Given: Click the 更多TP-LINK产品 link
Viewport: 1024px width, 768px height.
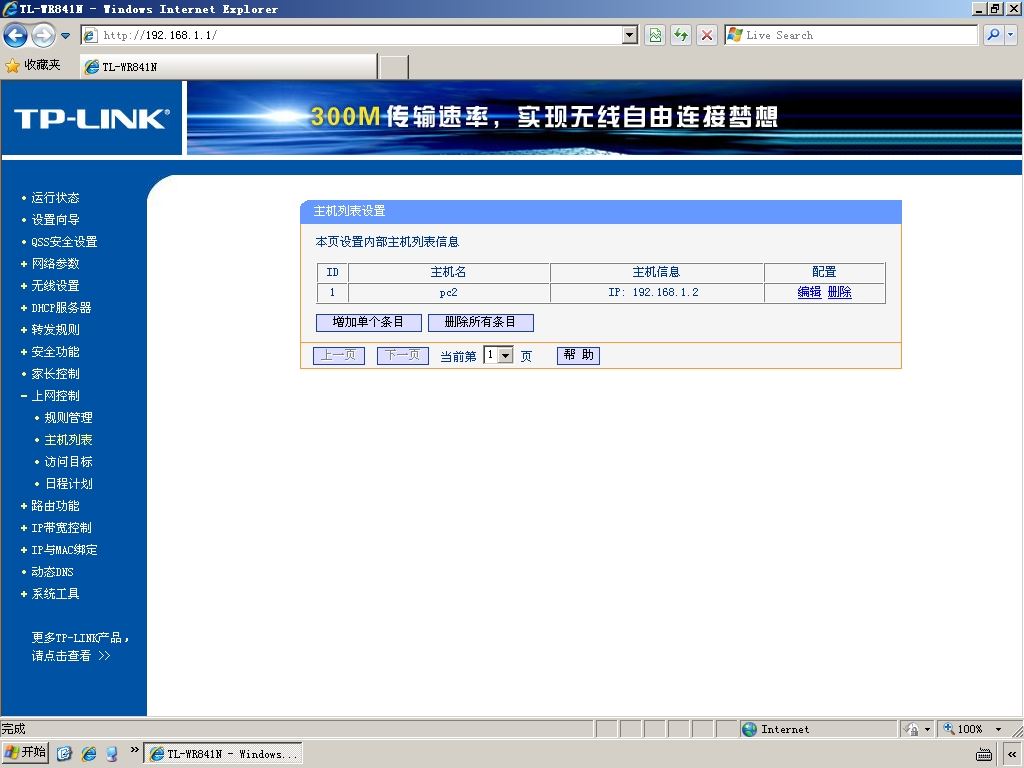Looking at the screenshot, I should pyautogui.click(x=80, y=647).
